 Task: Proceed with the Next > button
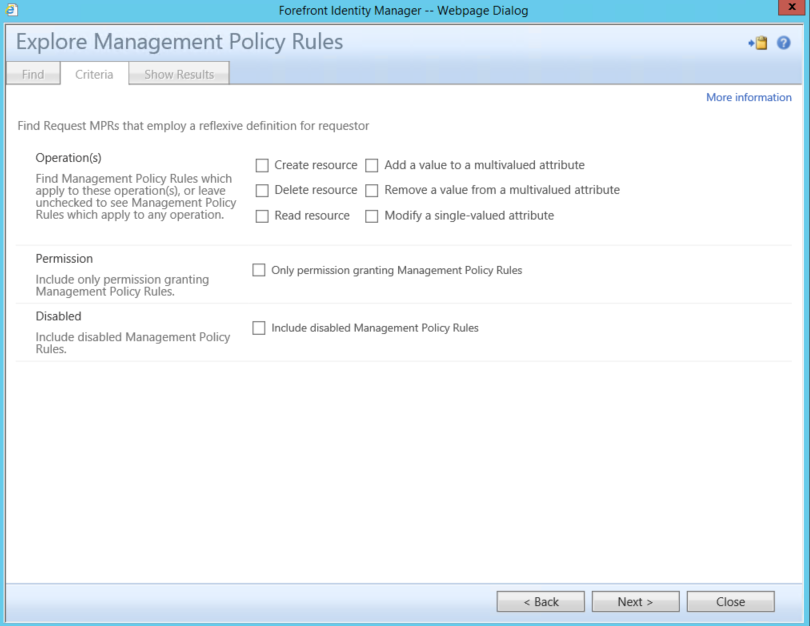click(635, 602)
